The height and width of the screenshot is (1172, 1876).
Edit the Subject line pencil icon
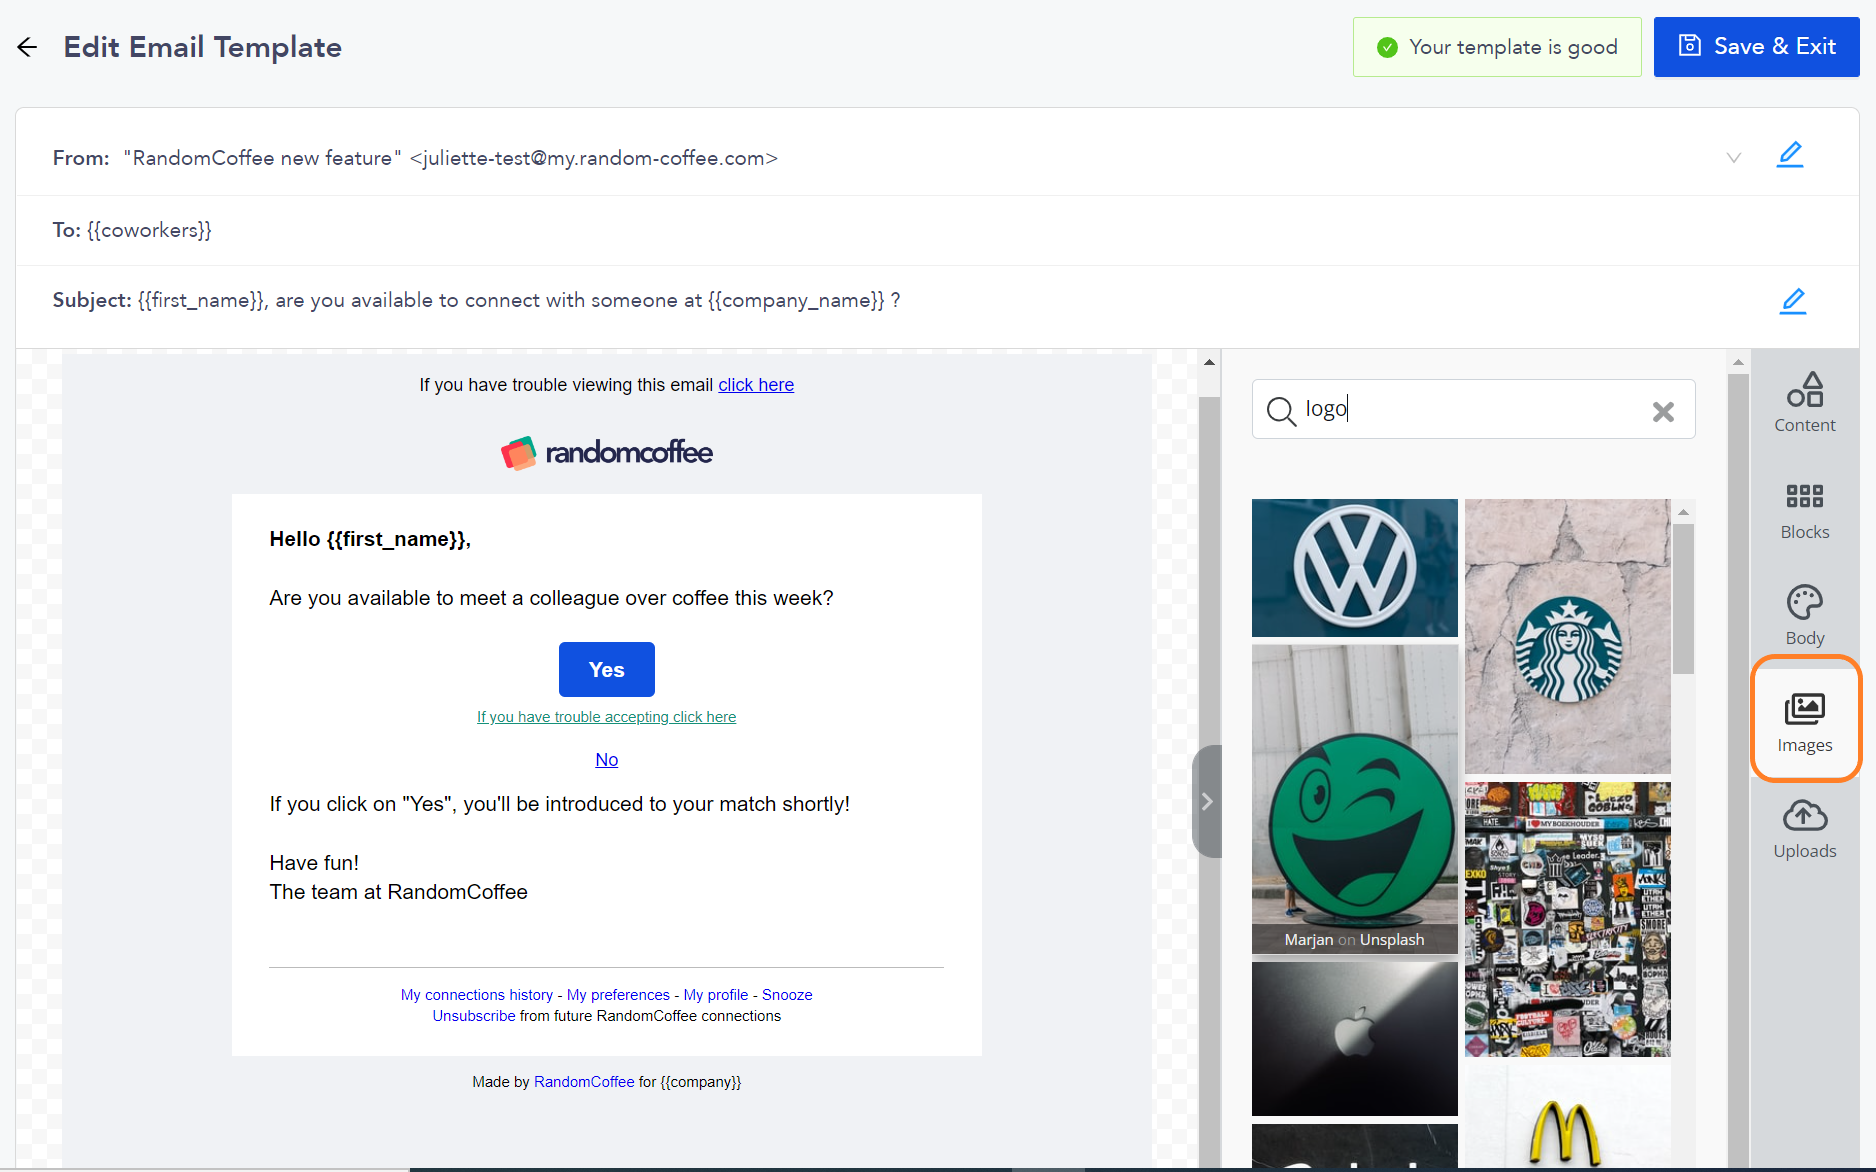coord(1792,301)
